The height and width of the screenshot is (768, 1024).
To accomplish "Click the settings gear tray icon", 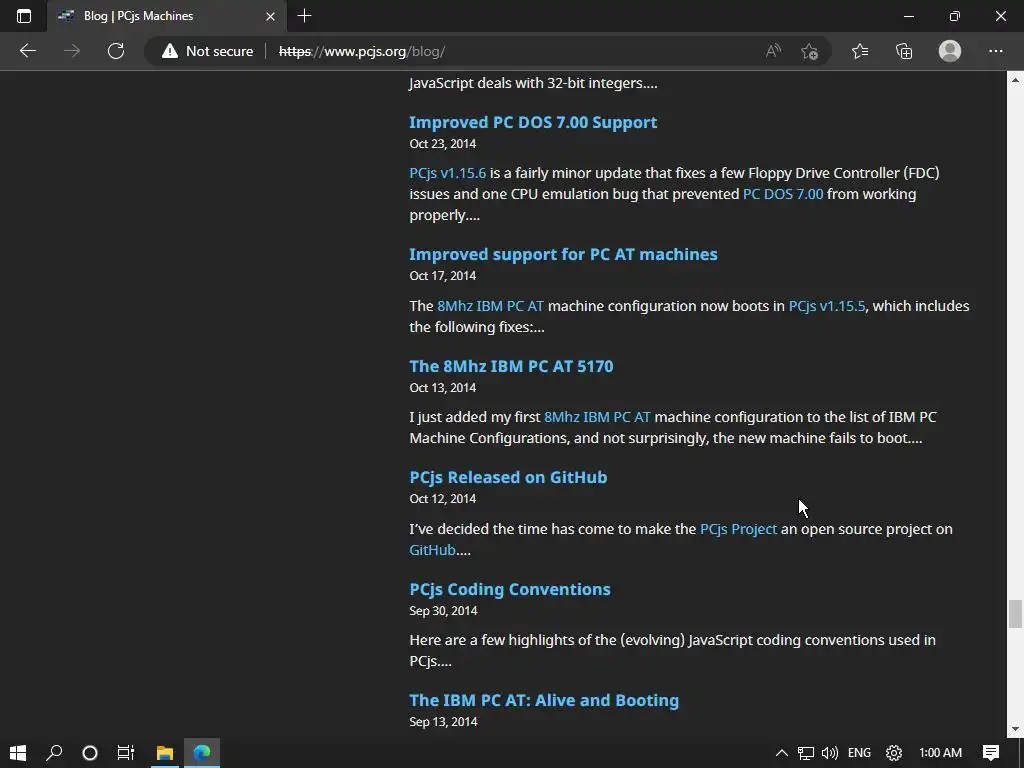I will 893,753.
